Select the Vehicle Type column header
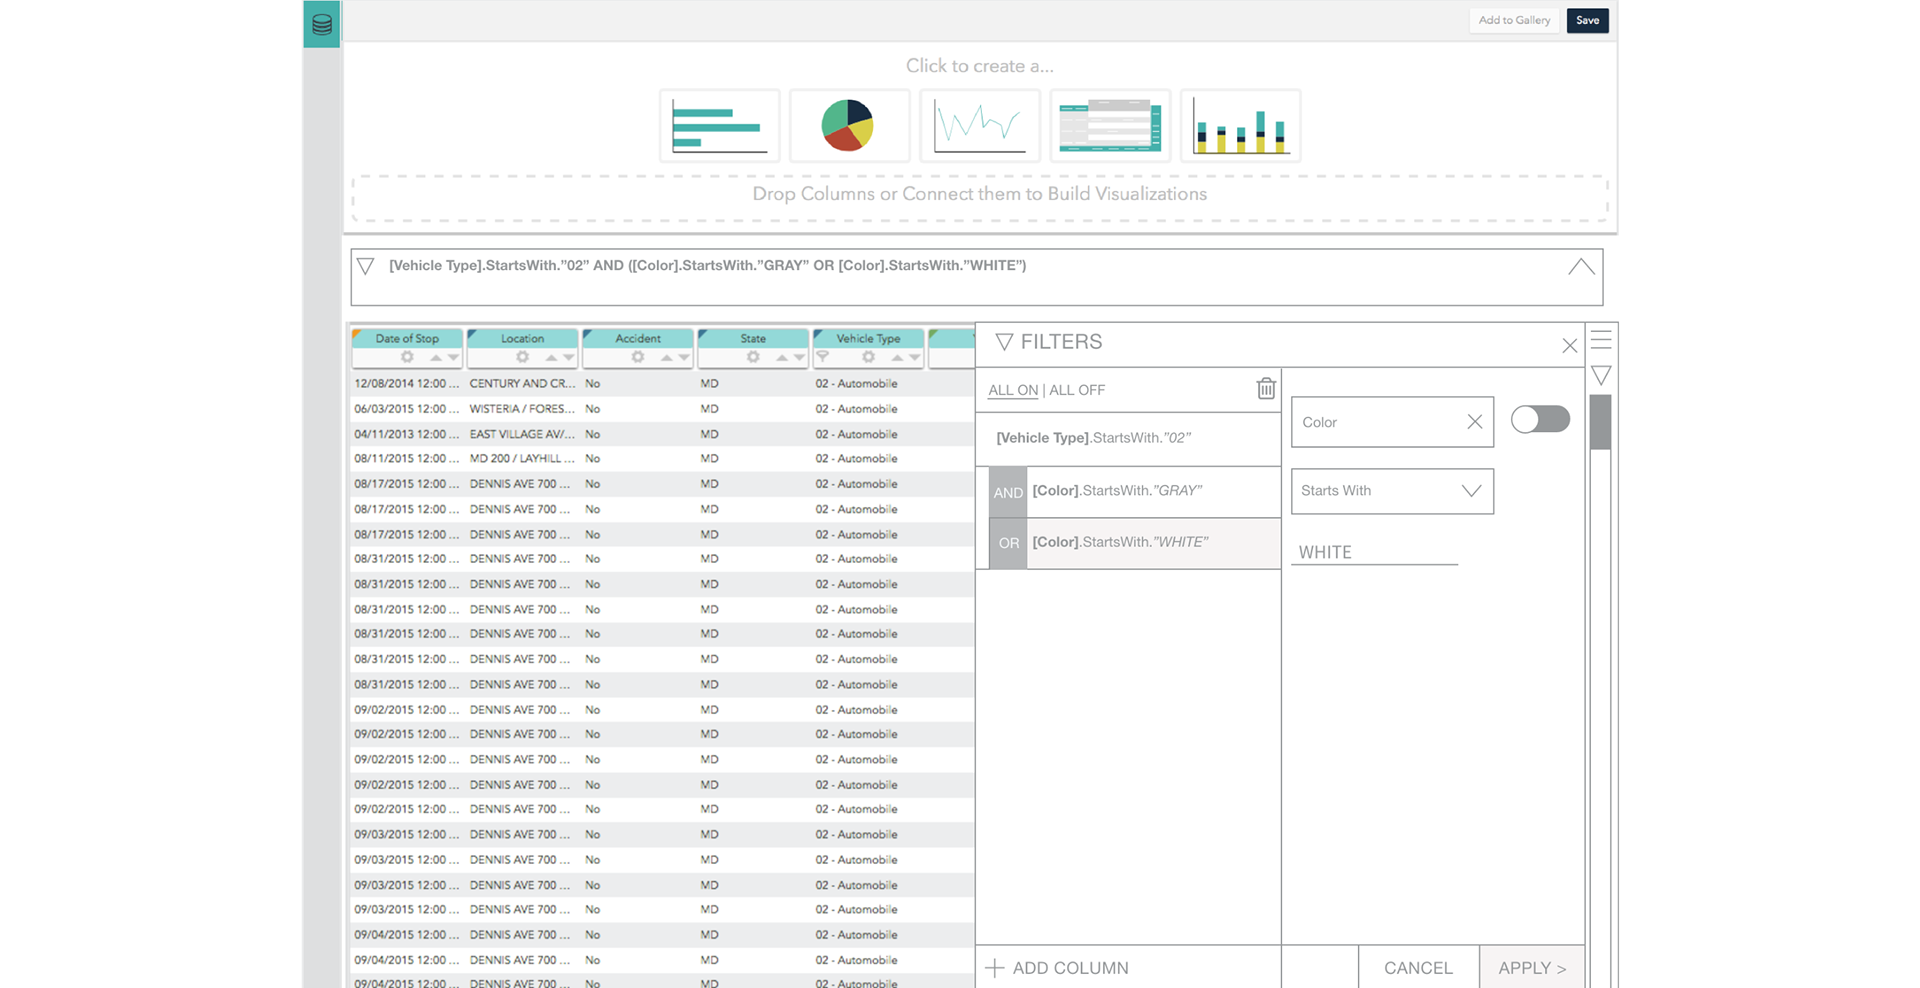Image resolution: width=1920 pixels, height=988 pixels. point(868,338)
